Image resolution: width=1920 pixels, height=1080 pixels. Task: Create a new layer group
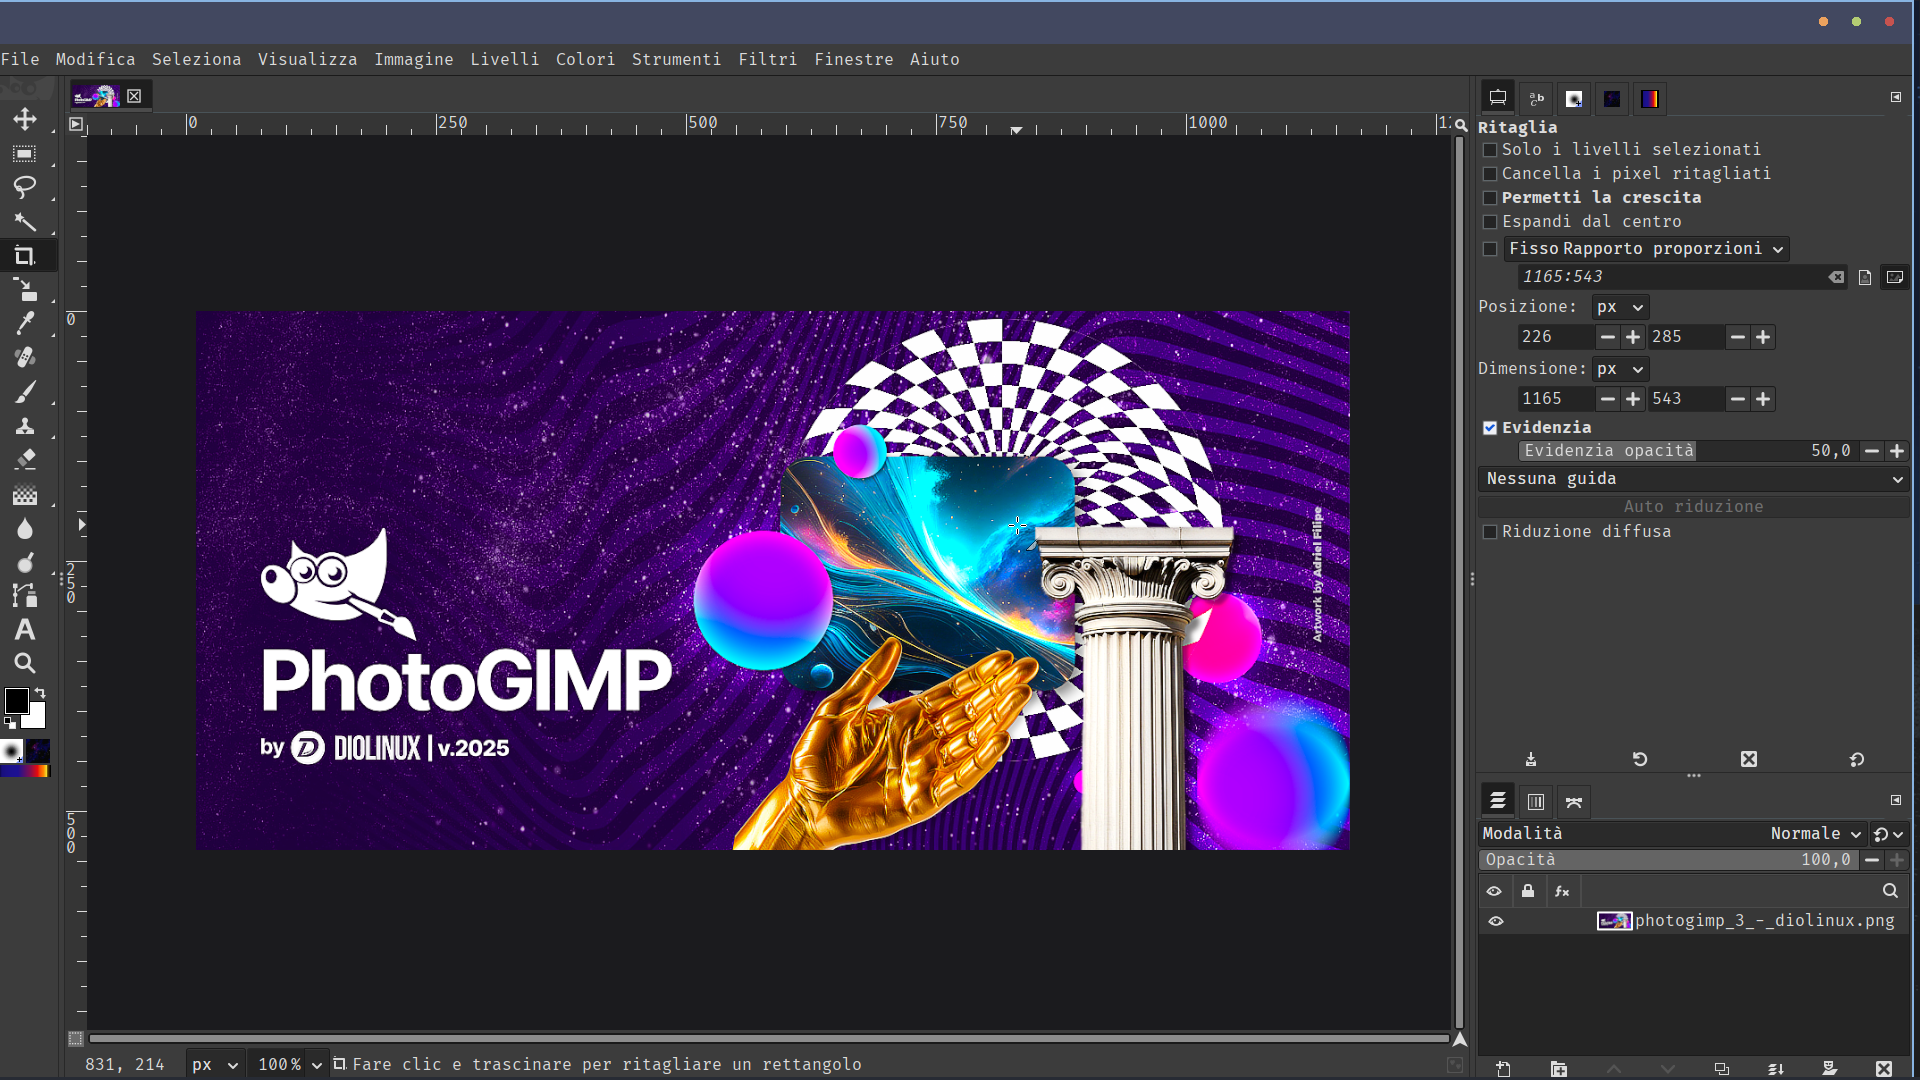1559,1068
